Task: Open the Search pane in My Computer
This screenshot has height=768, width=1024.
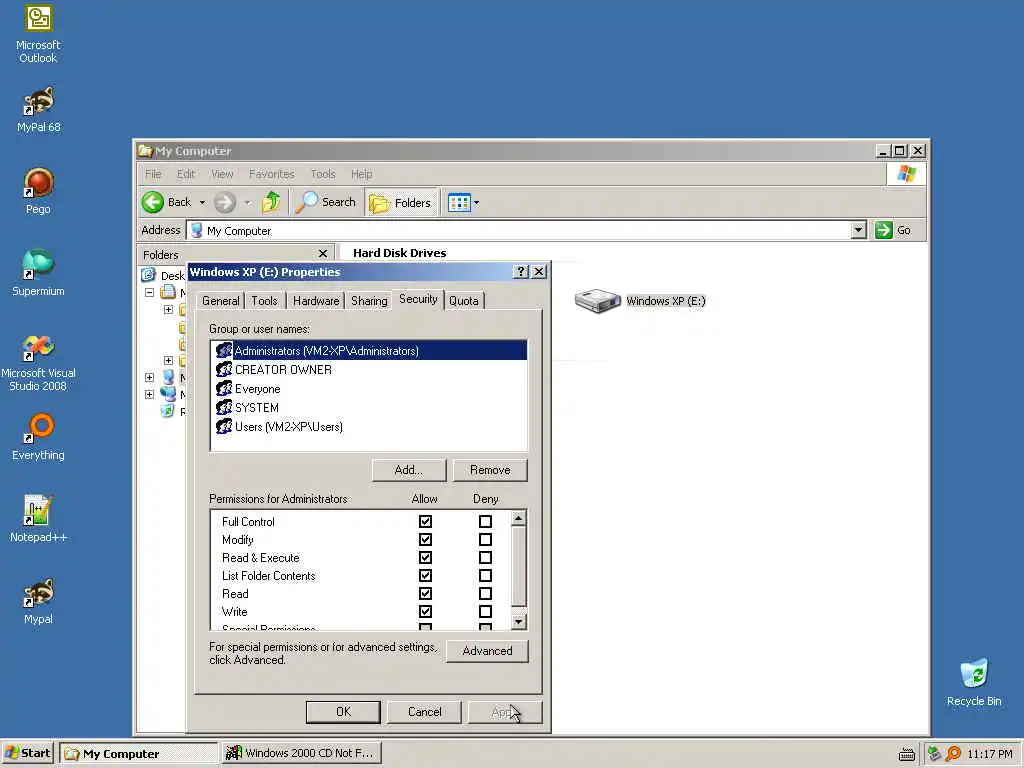Action: click(x=326, y=202)
